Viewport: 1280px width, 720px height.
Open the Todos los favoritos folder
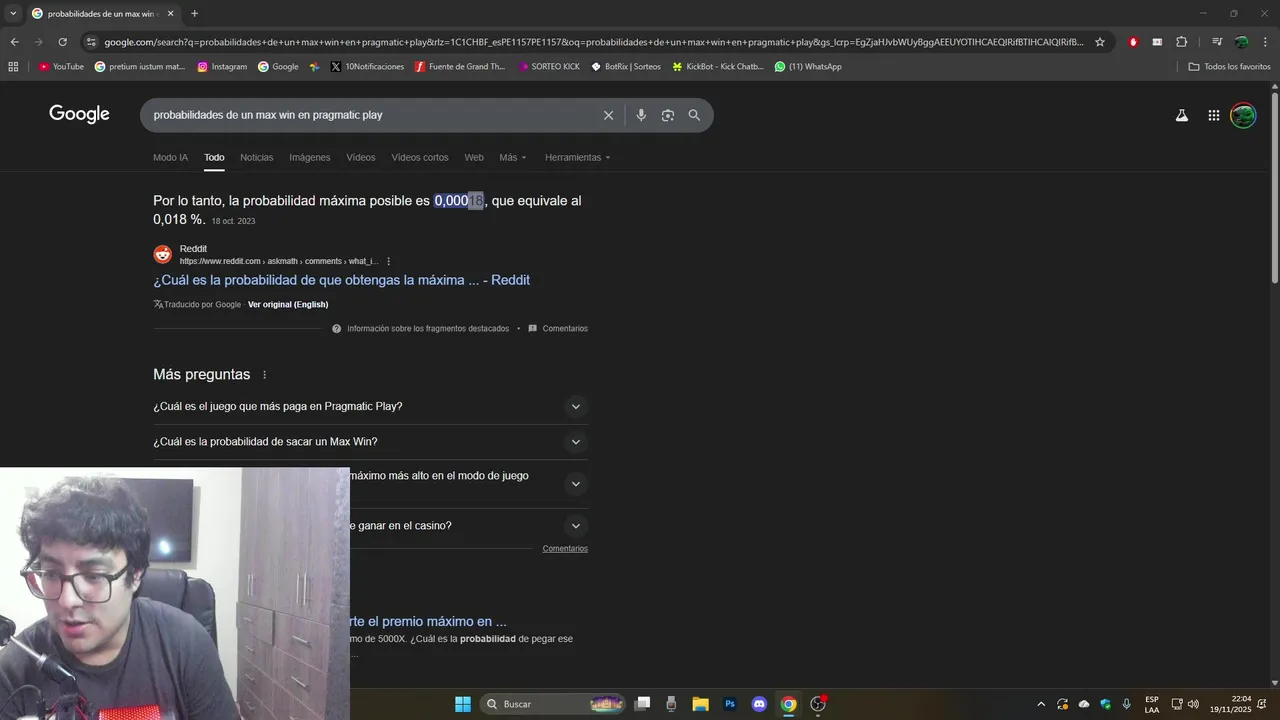[x=1229, y=67]
